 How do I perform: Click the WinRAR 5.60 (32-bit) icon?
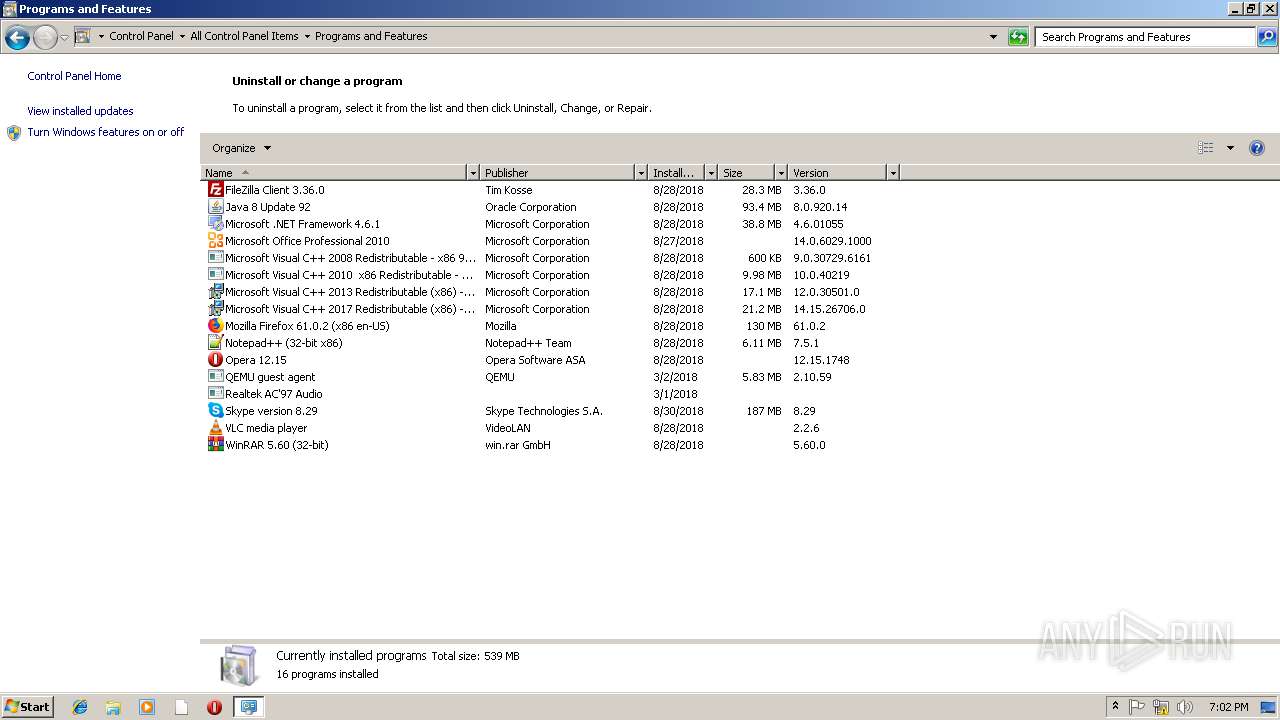215,444
